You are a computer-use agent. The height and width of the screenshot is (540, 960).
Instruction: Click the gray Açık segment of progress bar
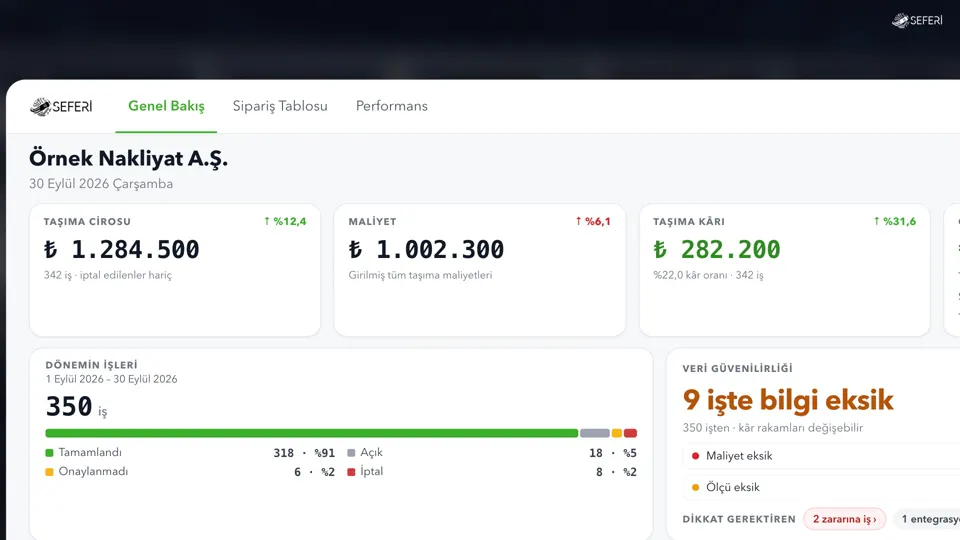[x=594, y=433]
